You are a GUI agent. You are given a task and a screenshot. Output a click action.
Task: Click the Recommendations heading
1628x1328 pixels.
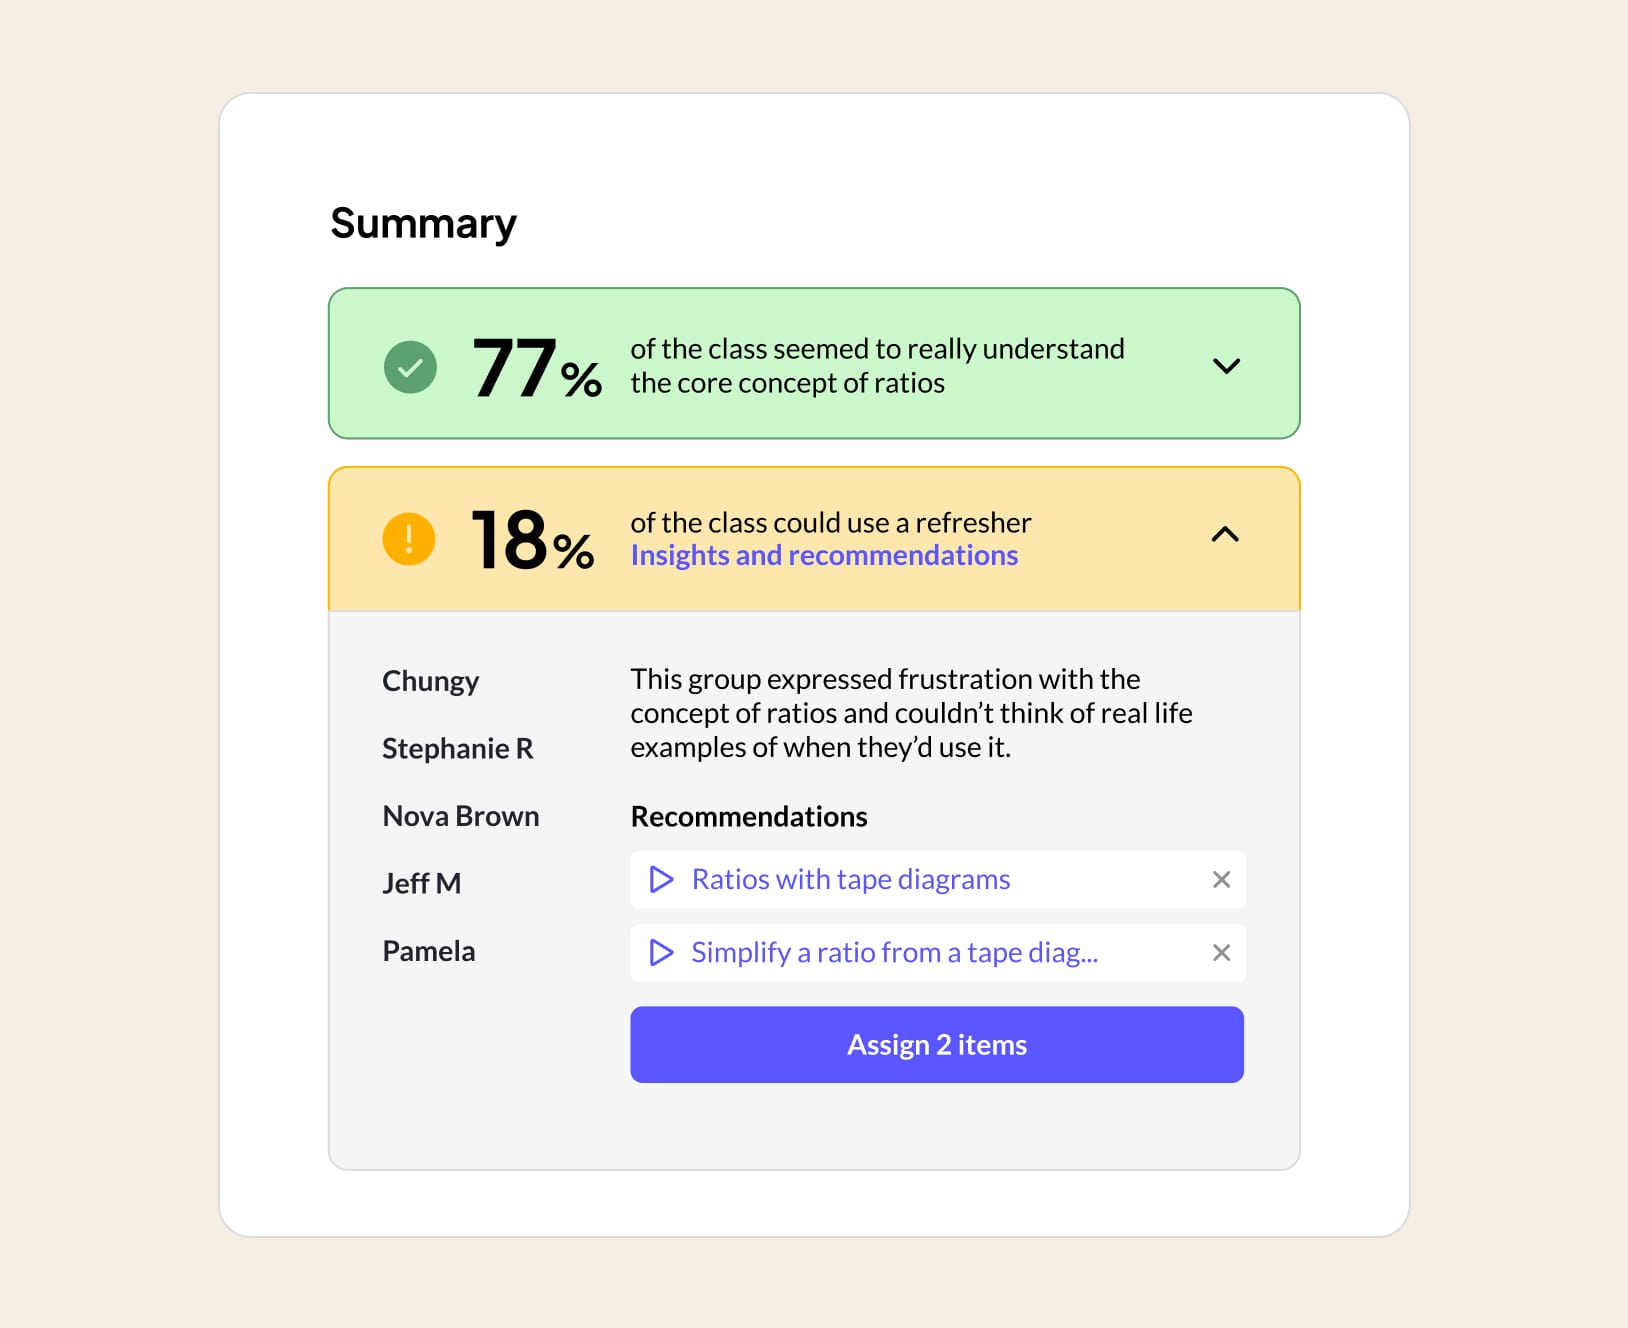pyautogui.click(x=749, y=816)
